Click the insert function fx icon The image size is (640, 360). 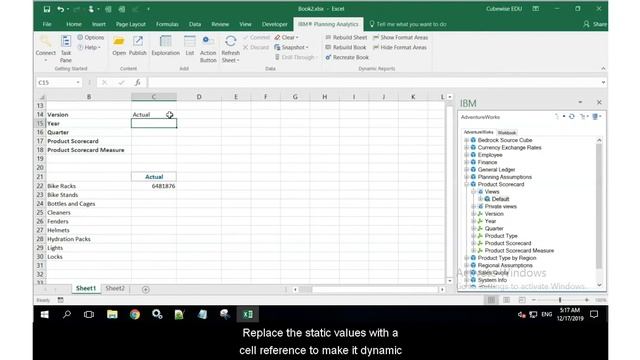pos(138,82)
